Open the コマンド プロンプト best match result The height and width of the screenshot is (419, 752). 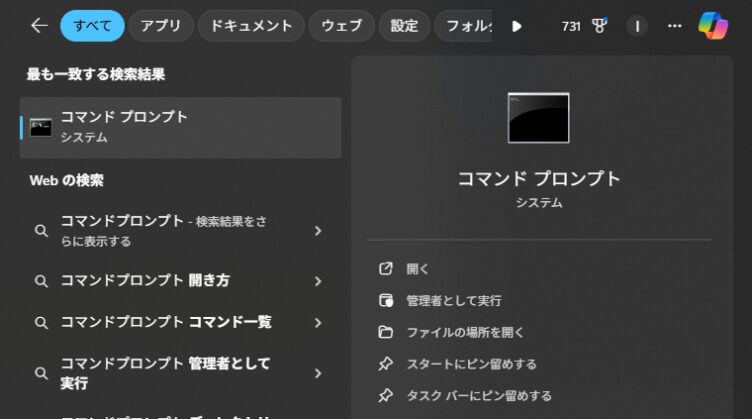[180, 128]
